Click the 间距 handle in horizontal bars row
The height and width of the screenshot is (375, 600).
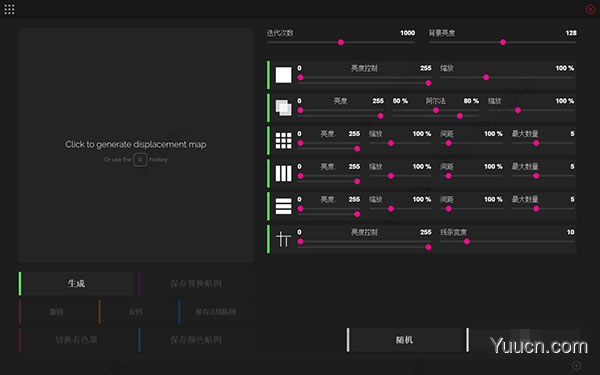(448, 209)
